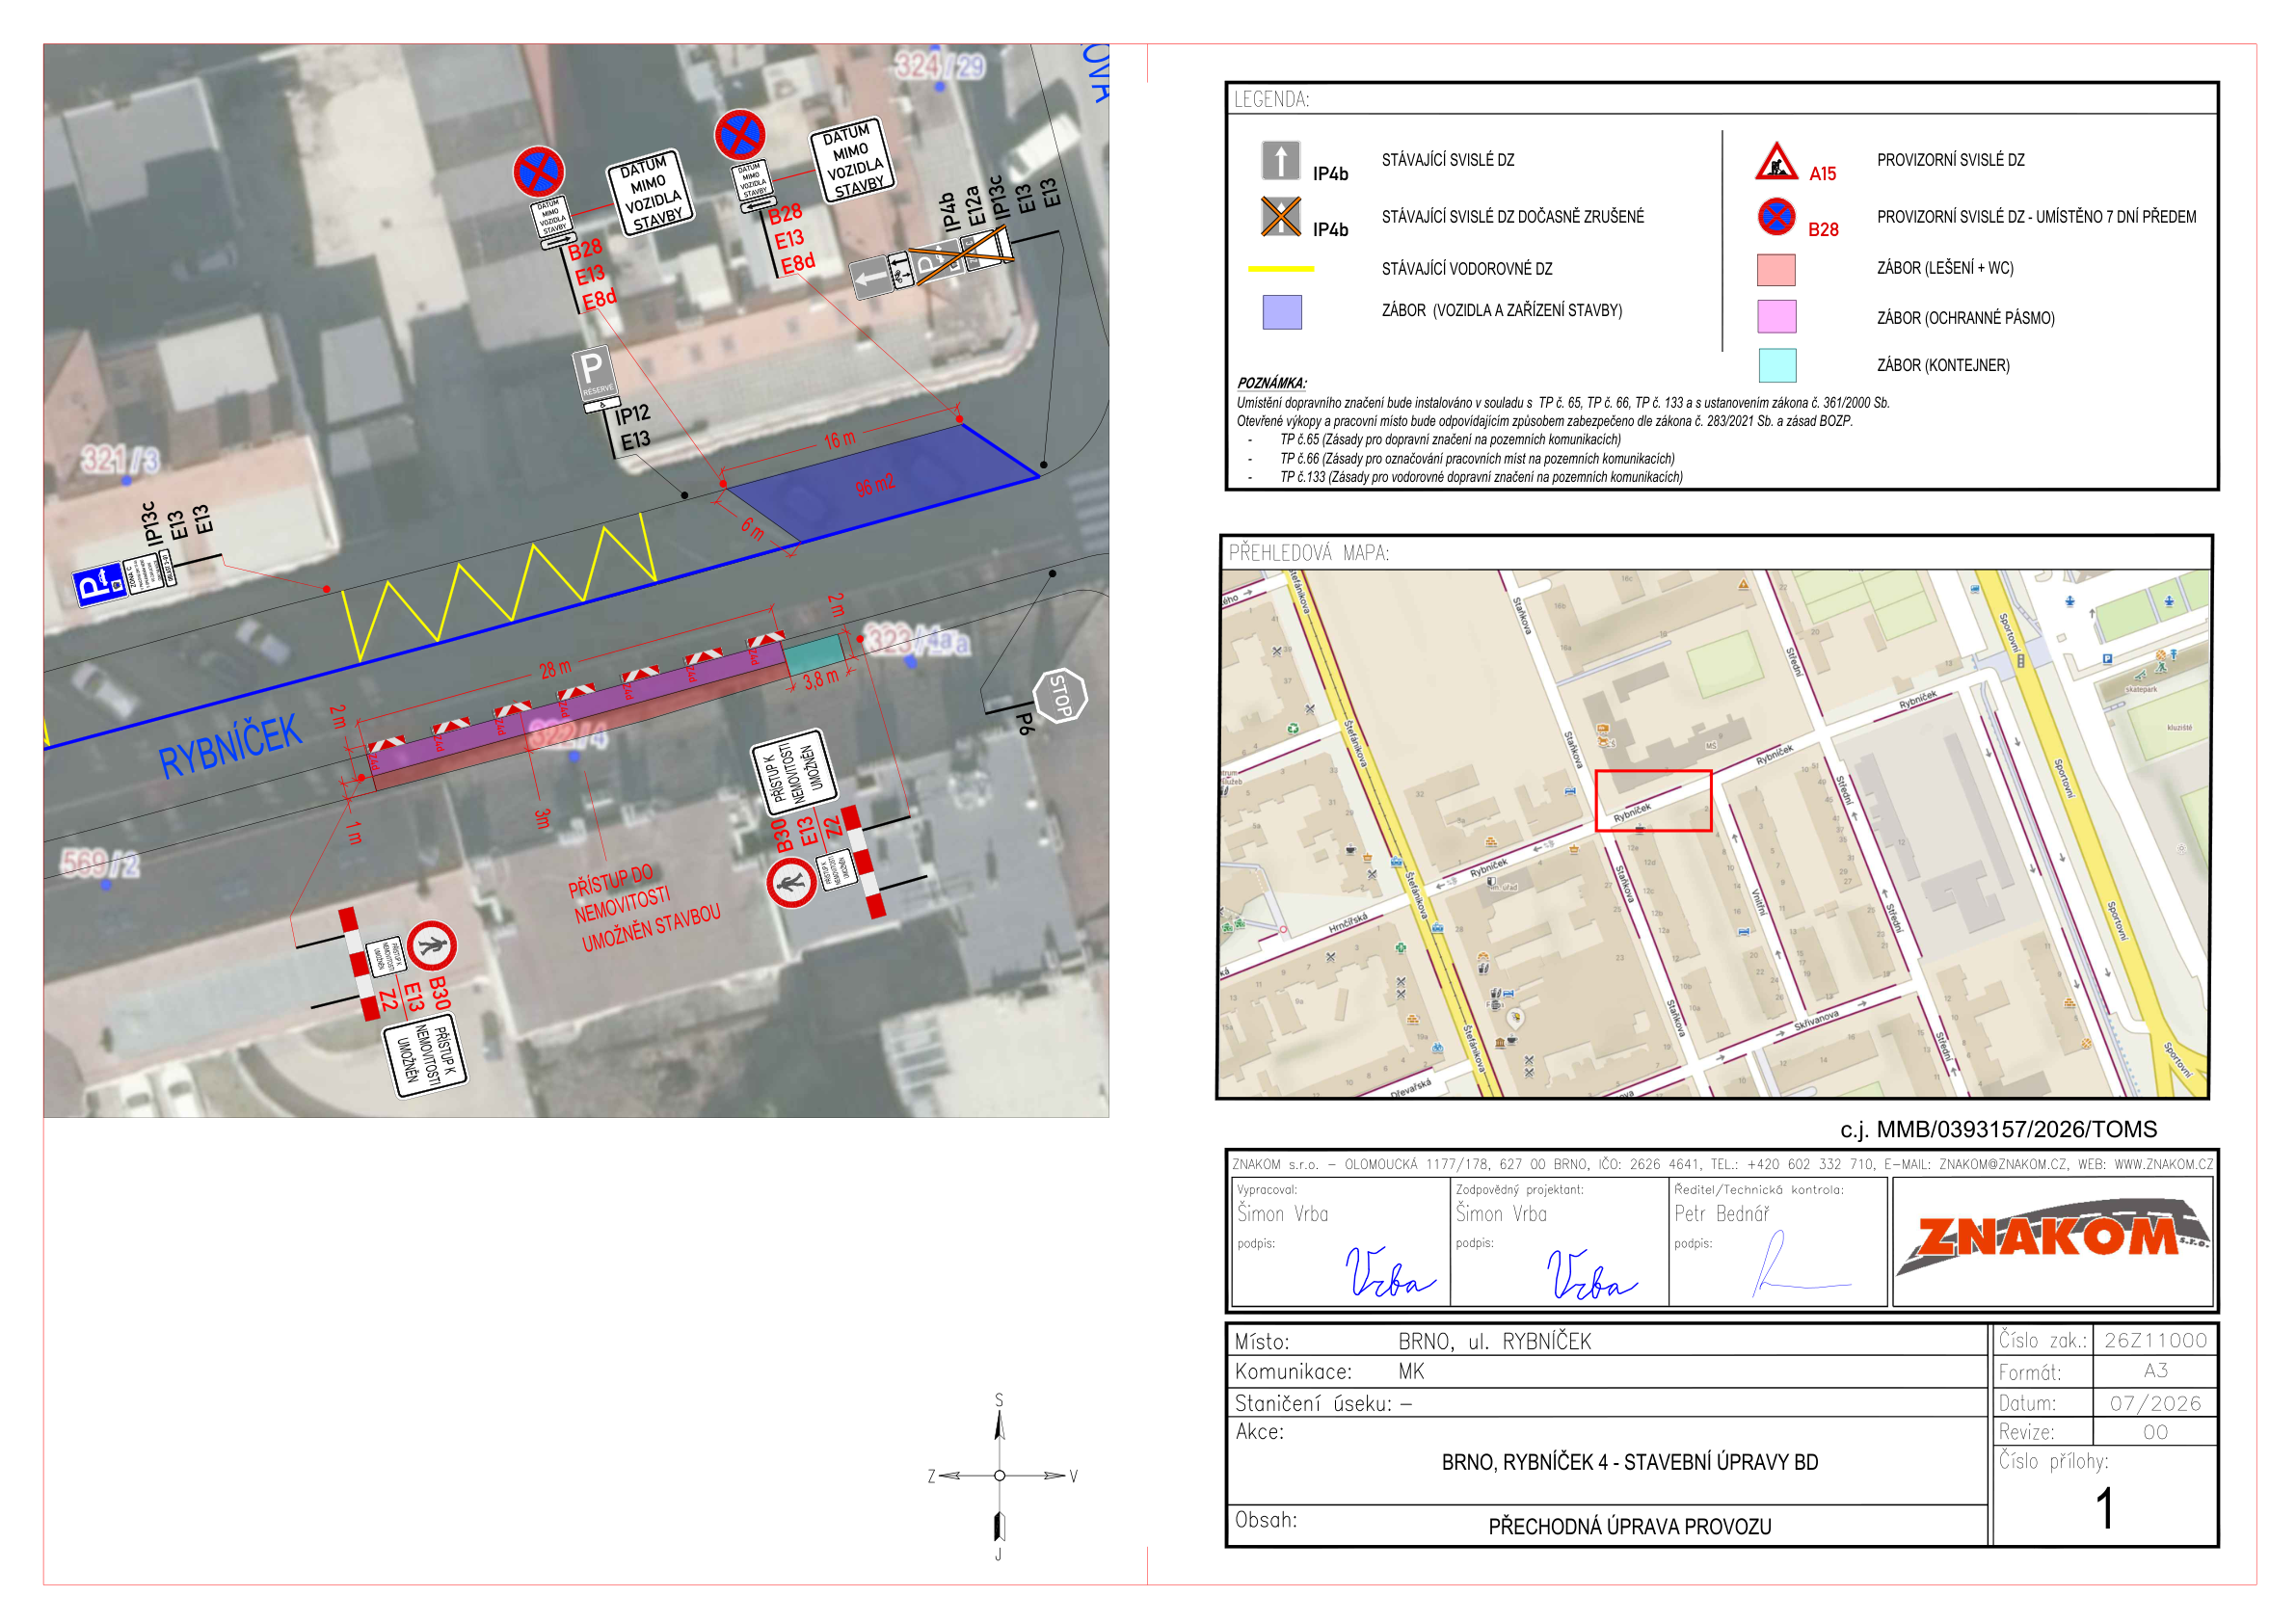
Task: Click the B28 no-stopping sign icon in legend
Action: click(1776, 217)
